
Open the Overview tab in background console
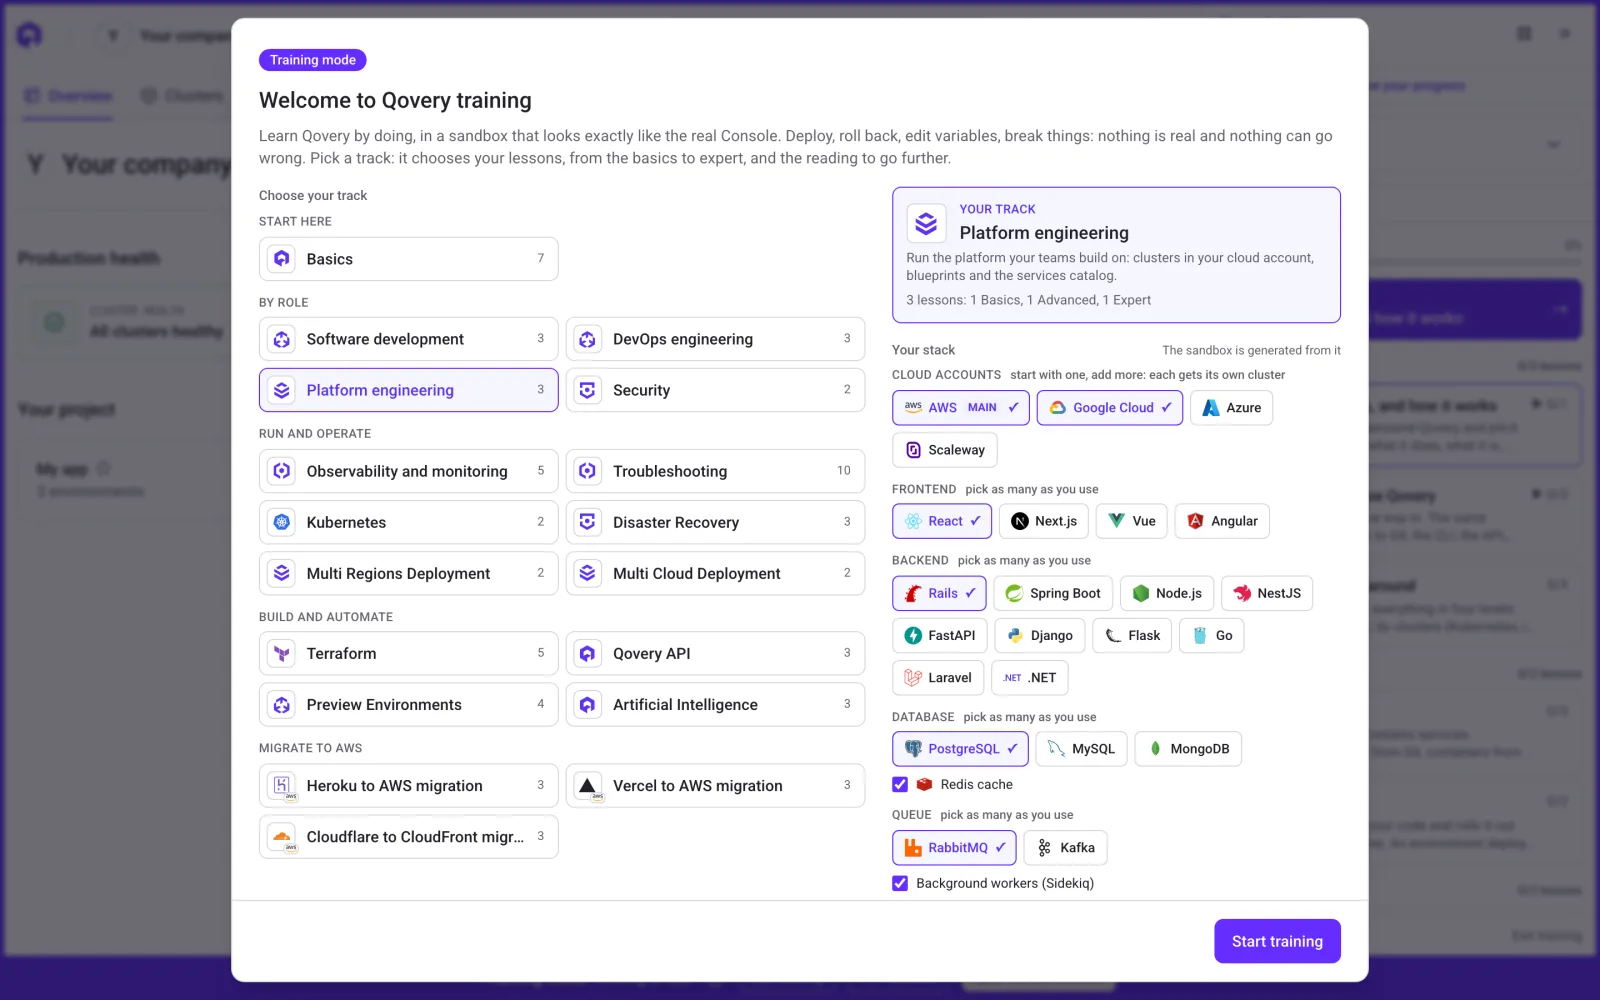pyautogui.click(x=68, y=96)
